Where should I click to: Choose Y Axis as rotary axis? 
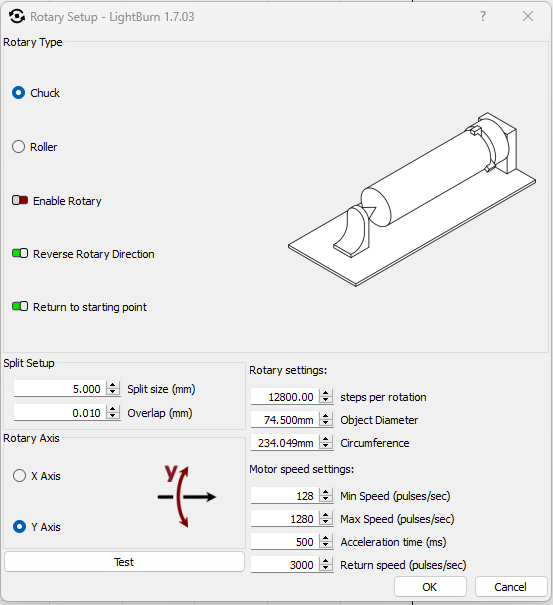coord(19,527)
